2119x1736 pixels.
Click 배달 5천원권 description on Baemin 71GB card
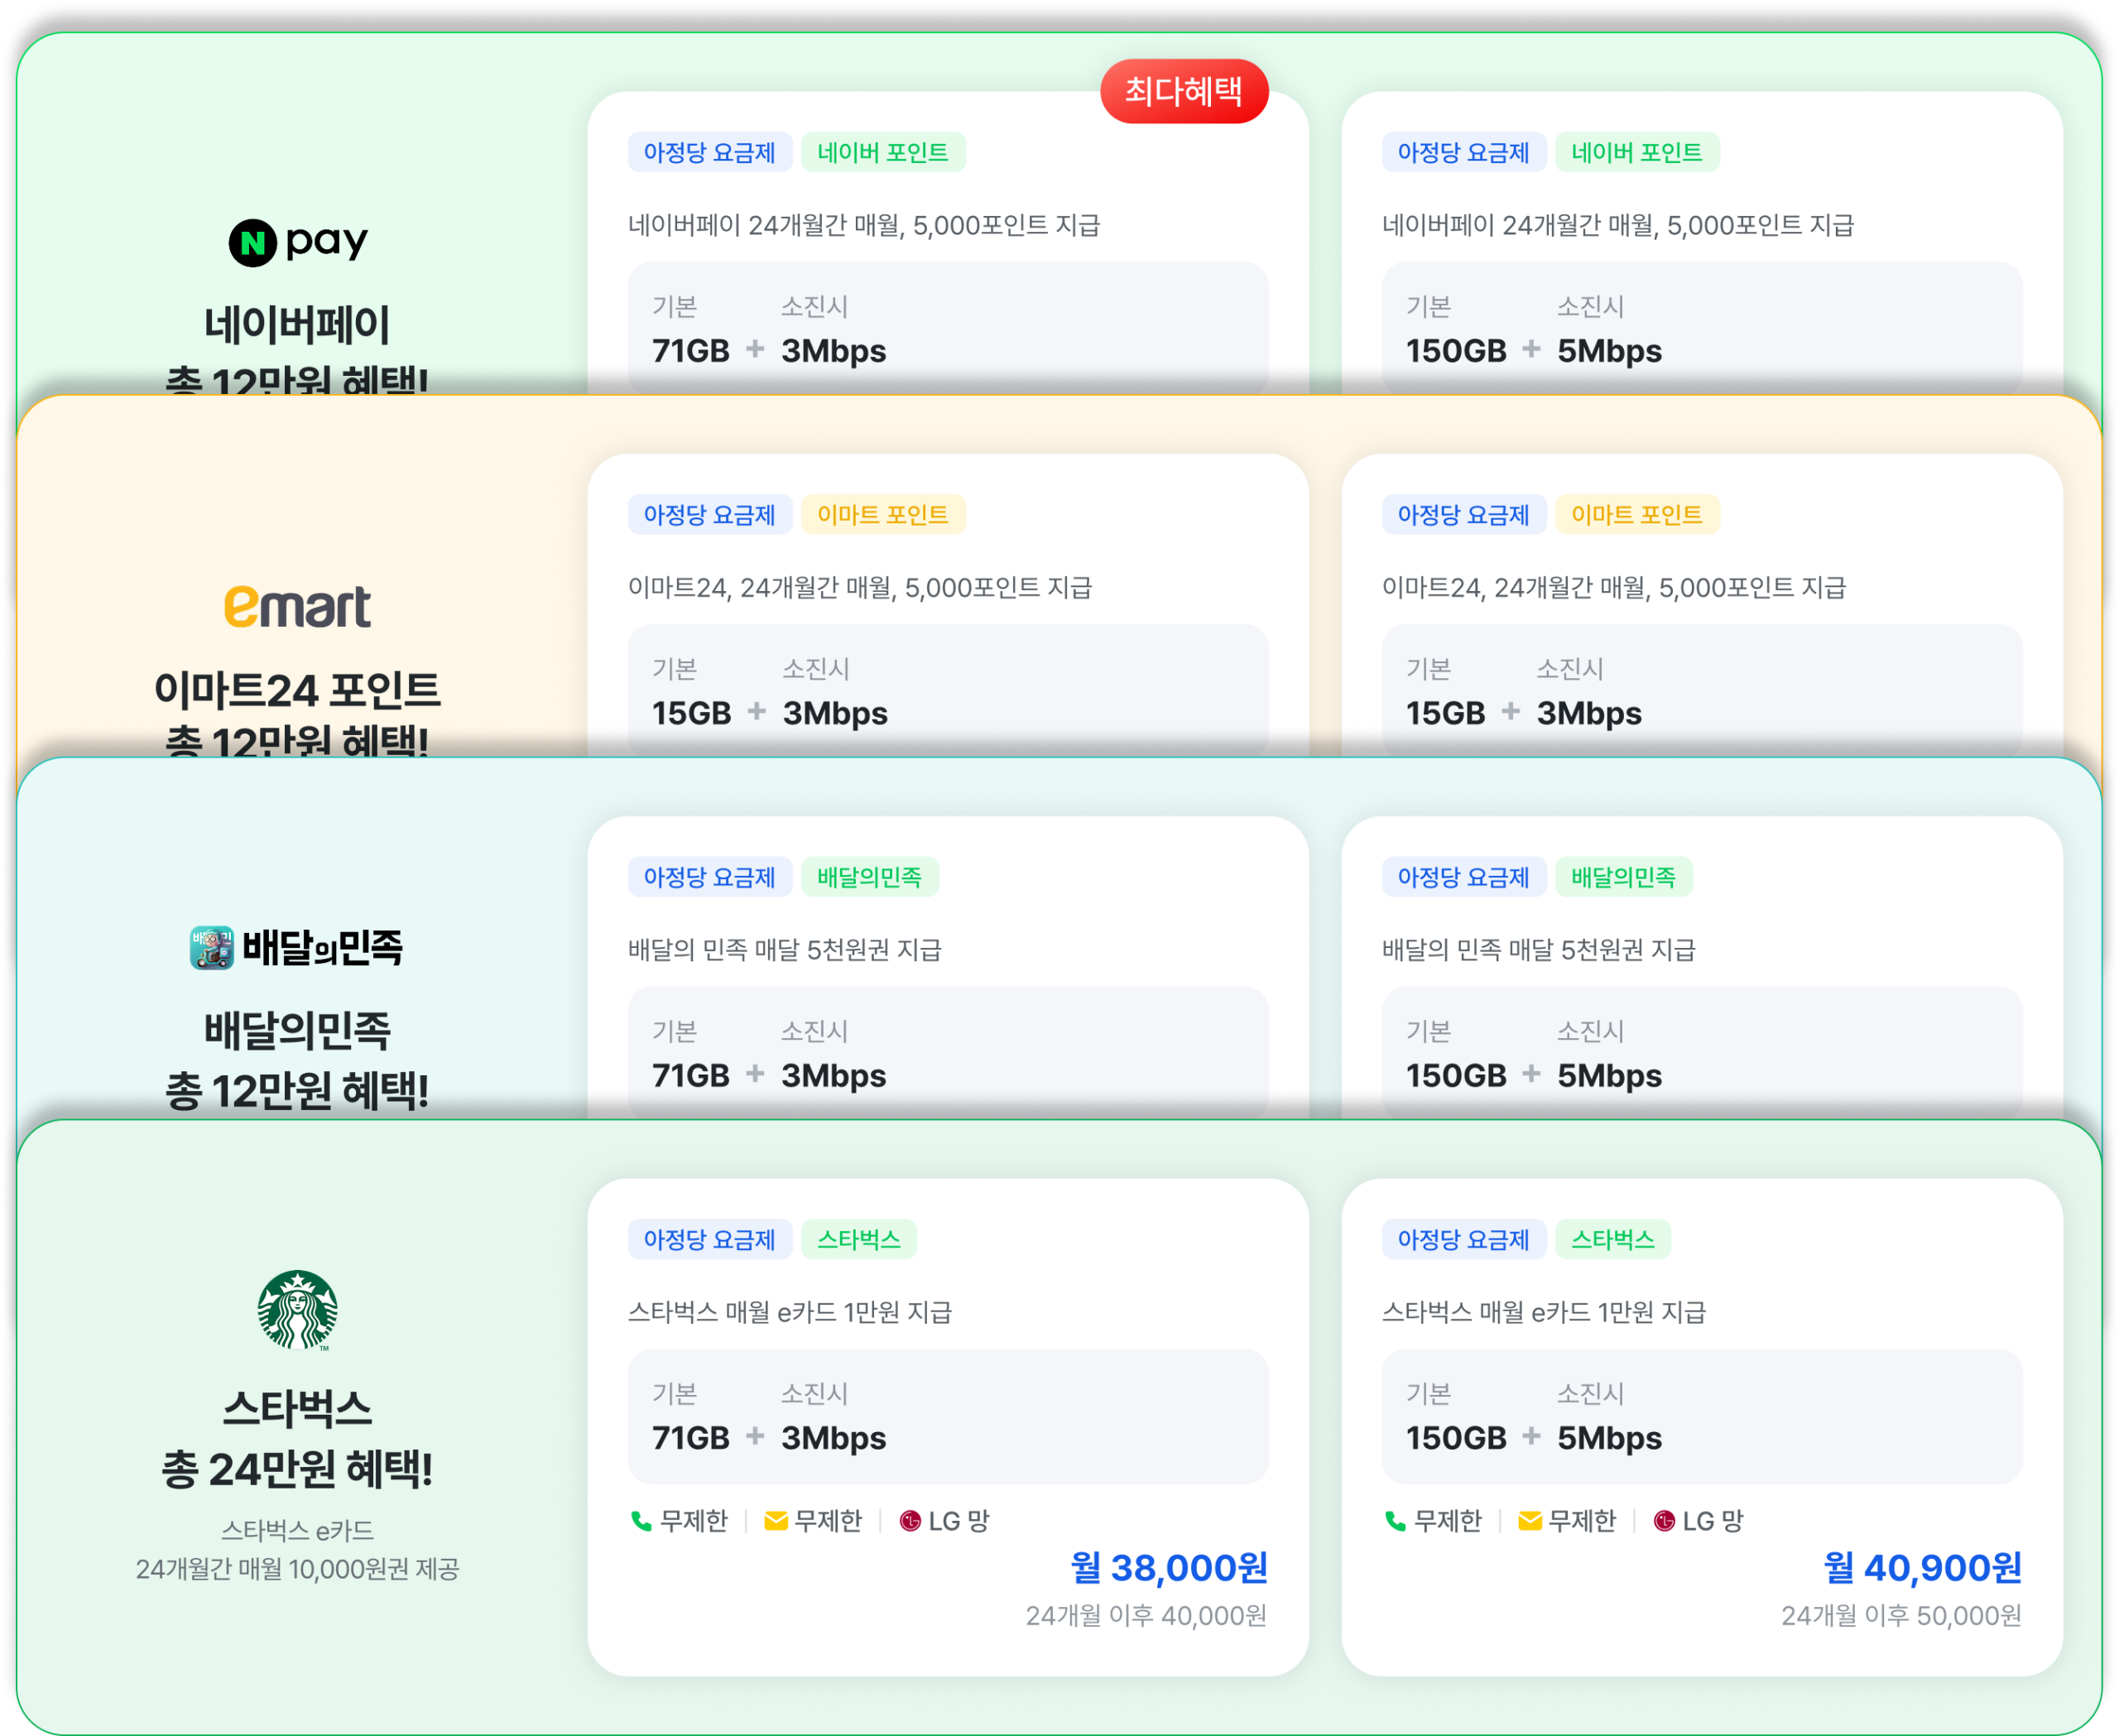coord(785,949)
